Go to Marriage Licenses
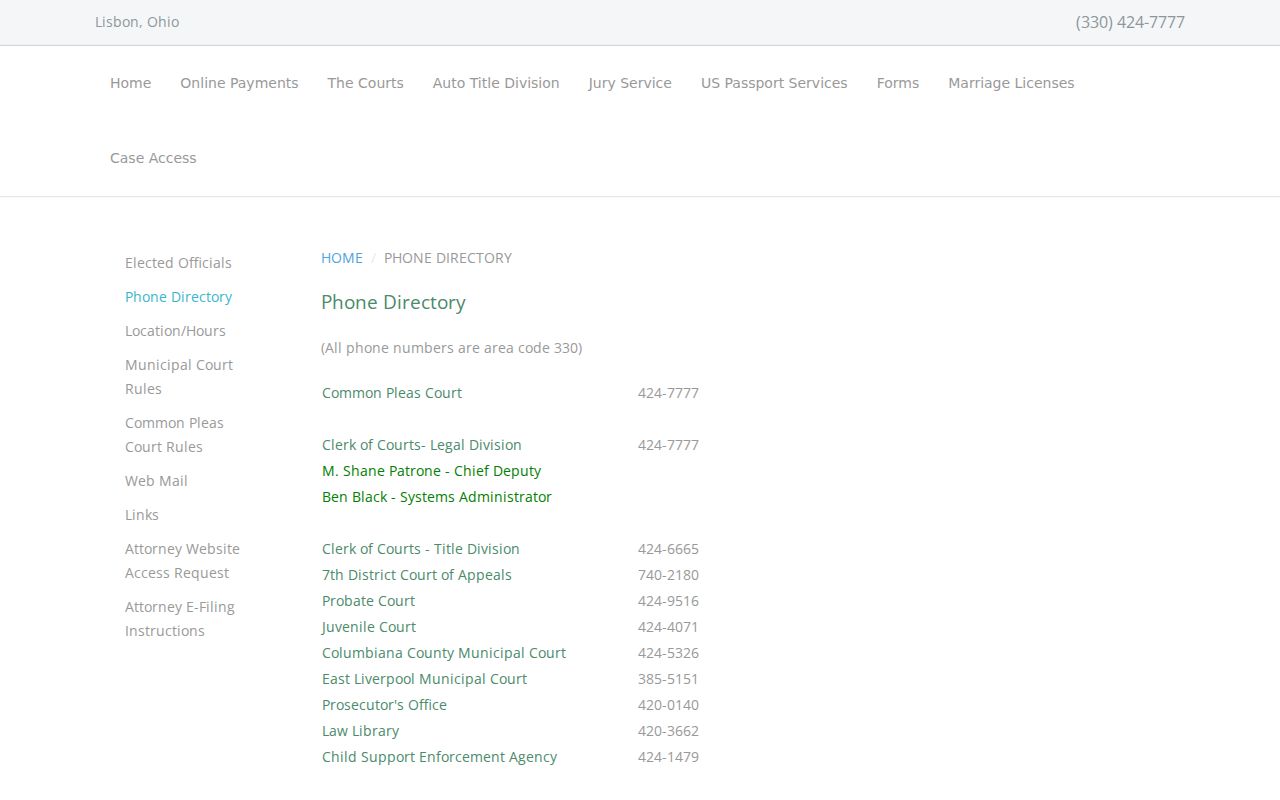 pos(1011,83)
